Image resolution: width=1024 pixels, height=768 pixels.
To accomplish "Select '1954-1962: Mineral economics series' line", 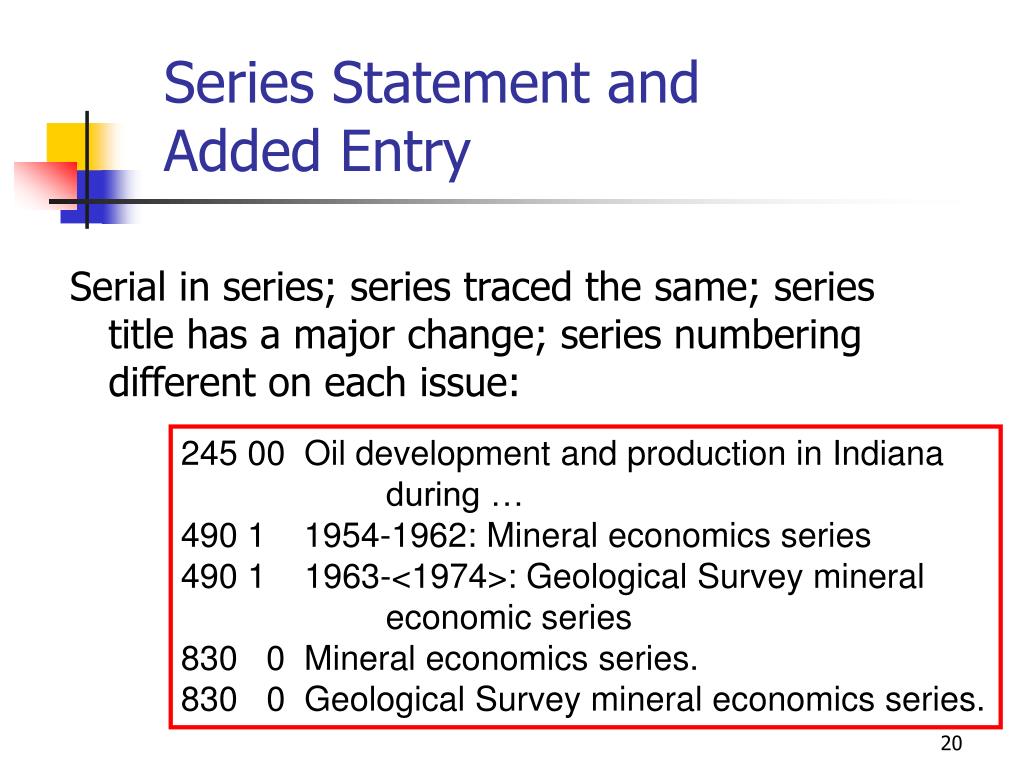I will [x=588, y=536].
